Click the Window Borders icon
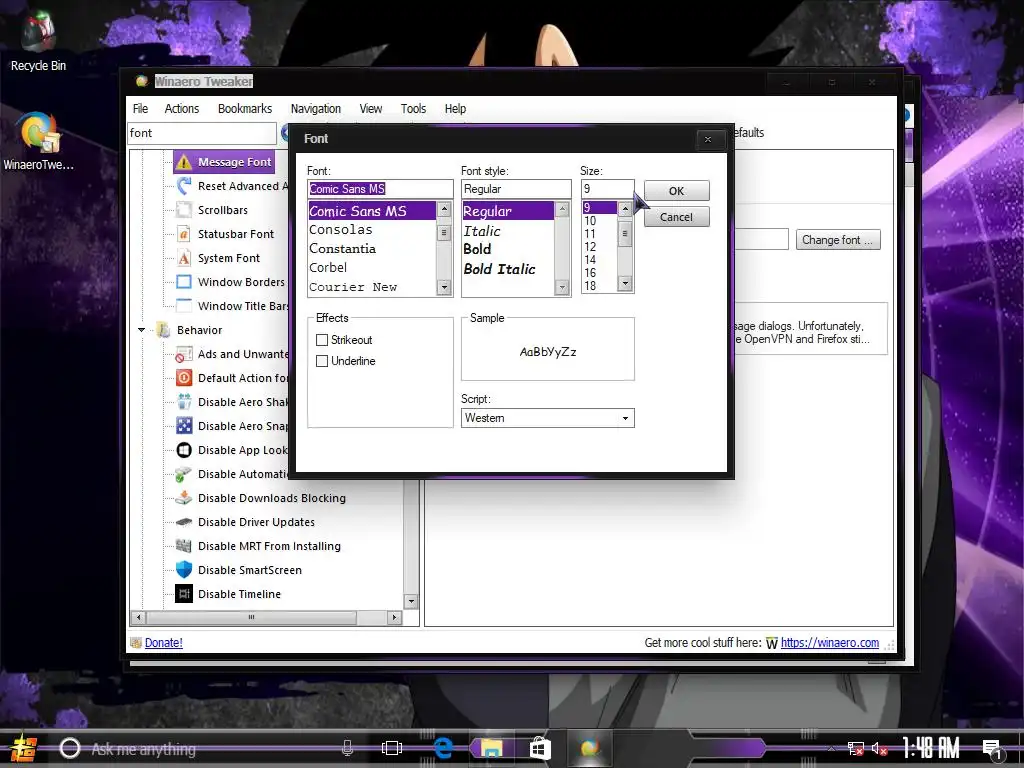Viewport: 1024px width, 768px height. pos(184,282)
